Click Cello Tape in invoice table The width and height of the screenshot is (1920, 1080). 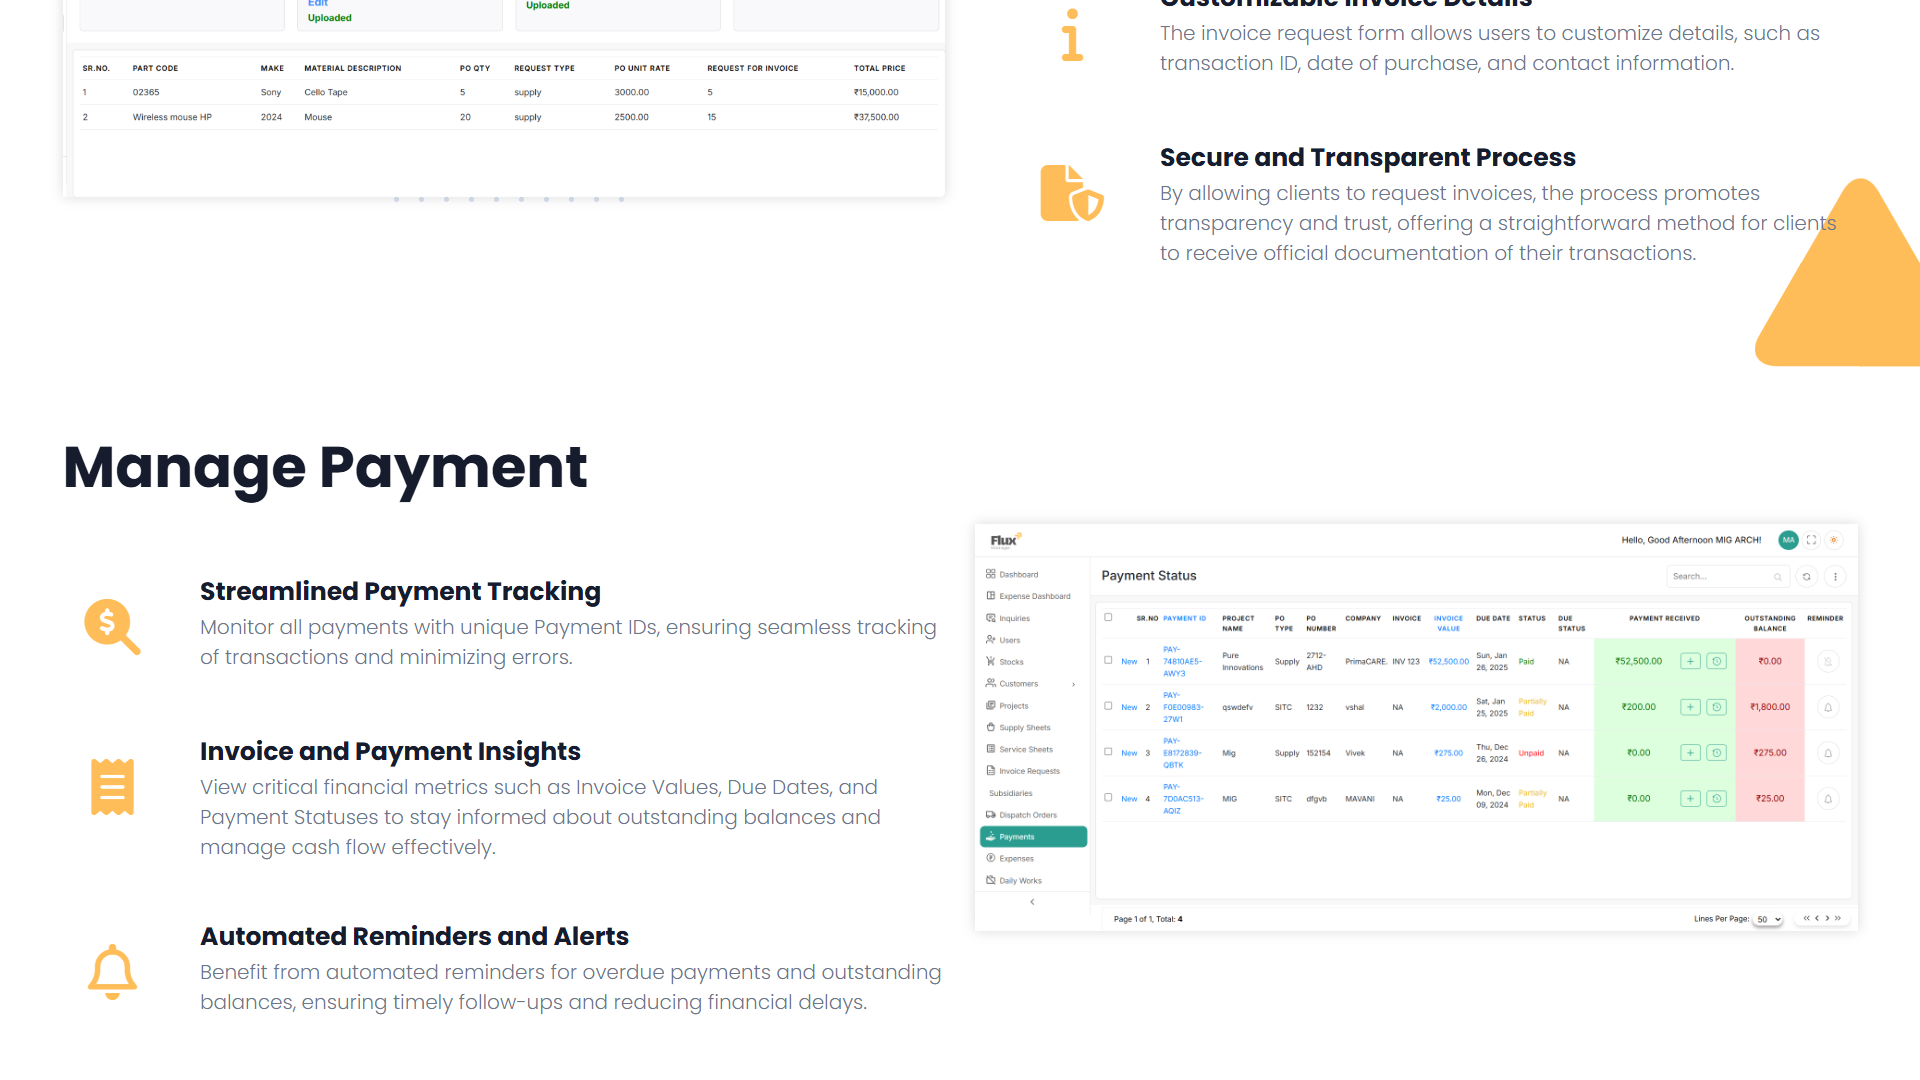[326, 93]
